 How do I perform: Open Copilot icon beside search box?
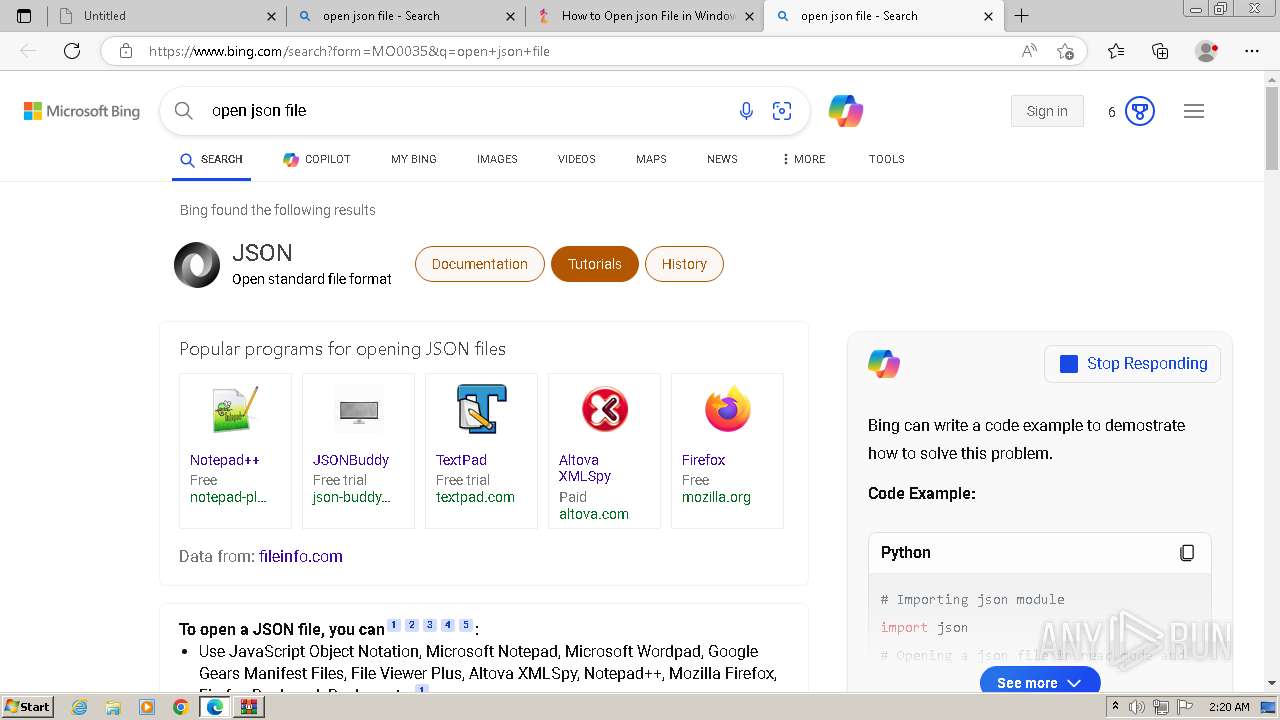pyautogui.click(x=846, y=111)
